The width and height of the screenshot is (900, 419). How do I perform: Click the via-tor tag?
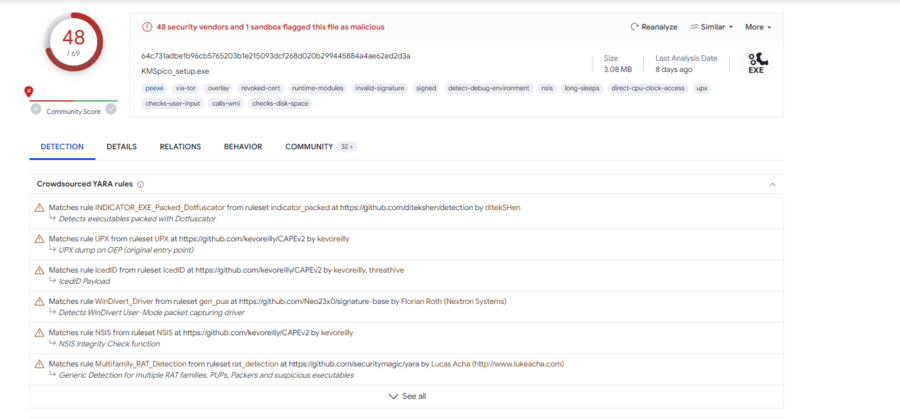[185, 88]
